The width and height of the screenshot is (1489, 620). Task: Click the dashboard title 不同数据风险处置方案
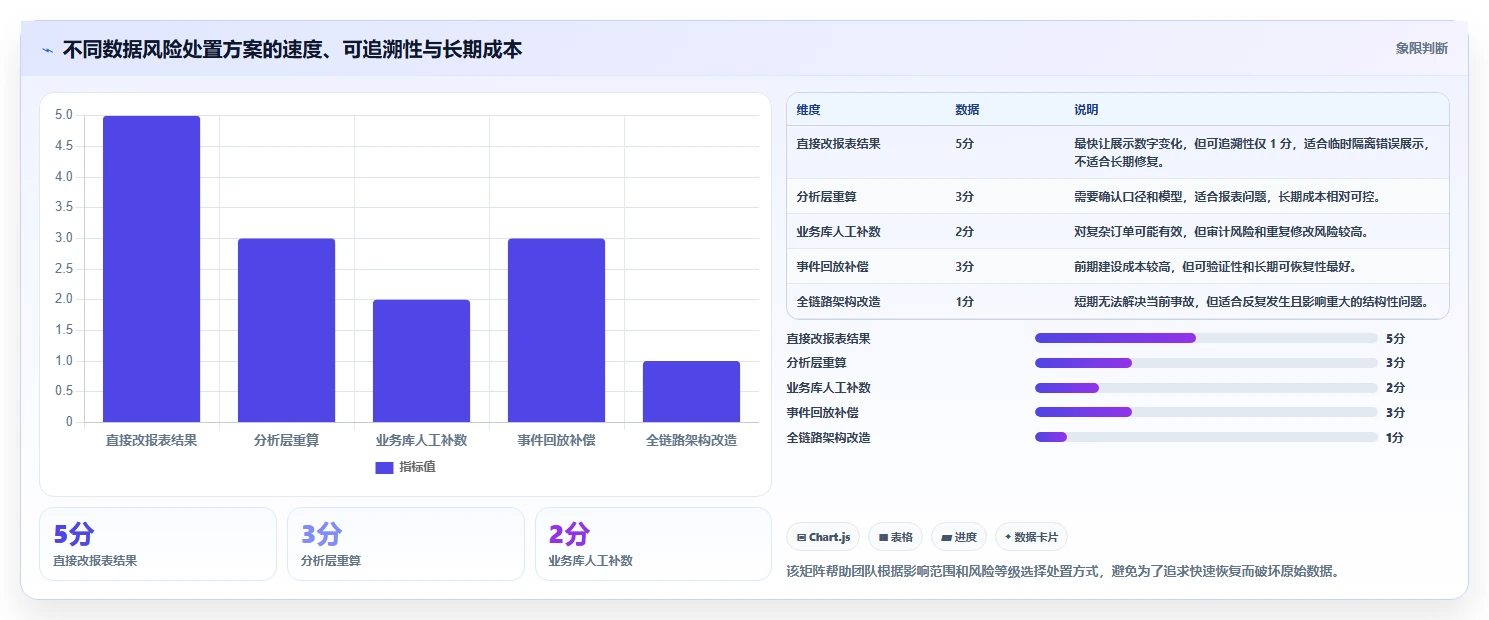[x=292, y=49]
